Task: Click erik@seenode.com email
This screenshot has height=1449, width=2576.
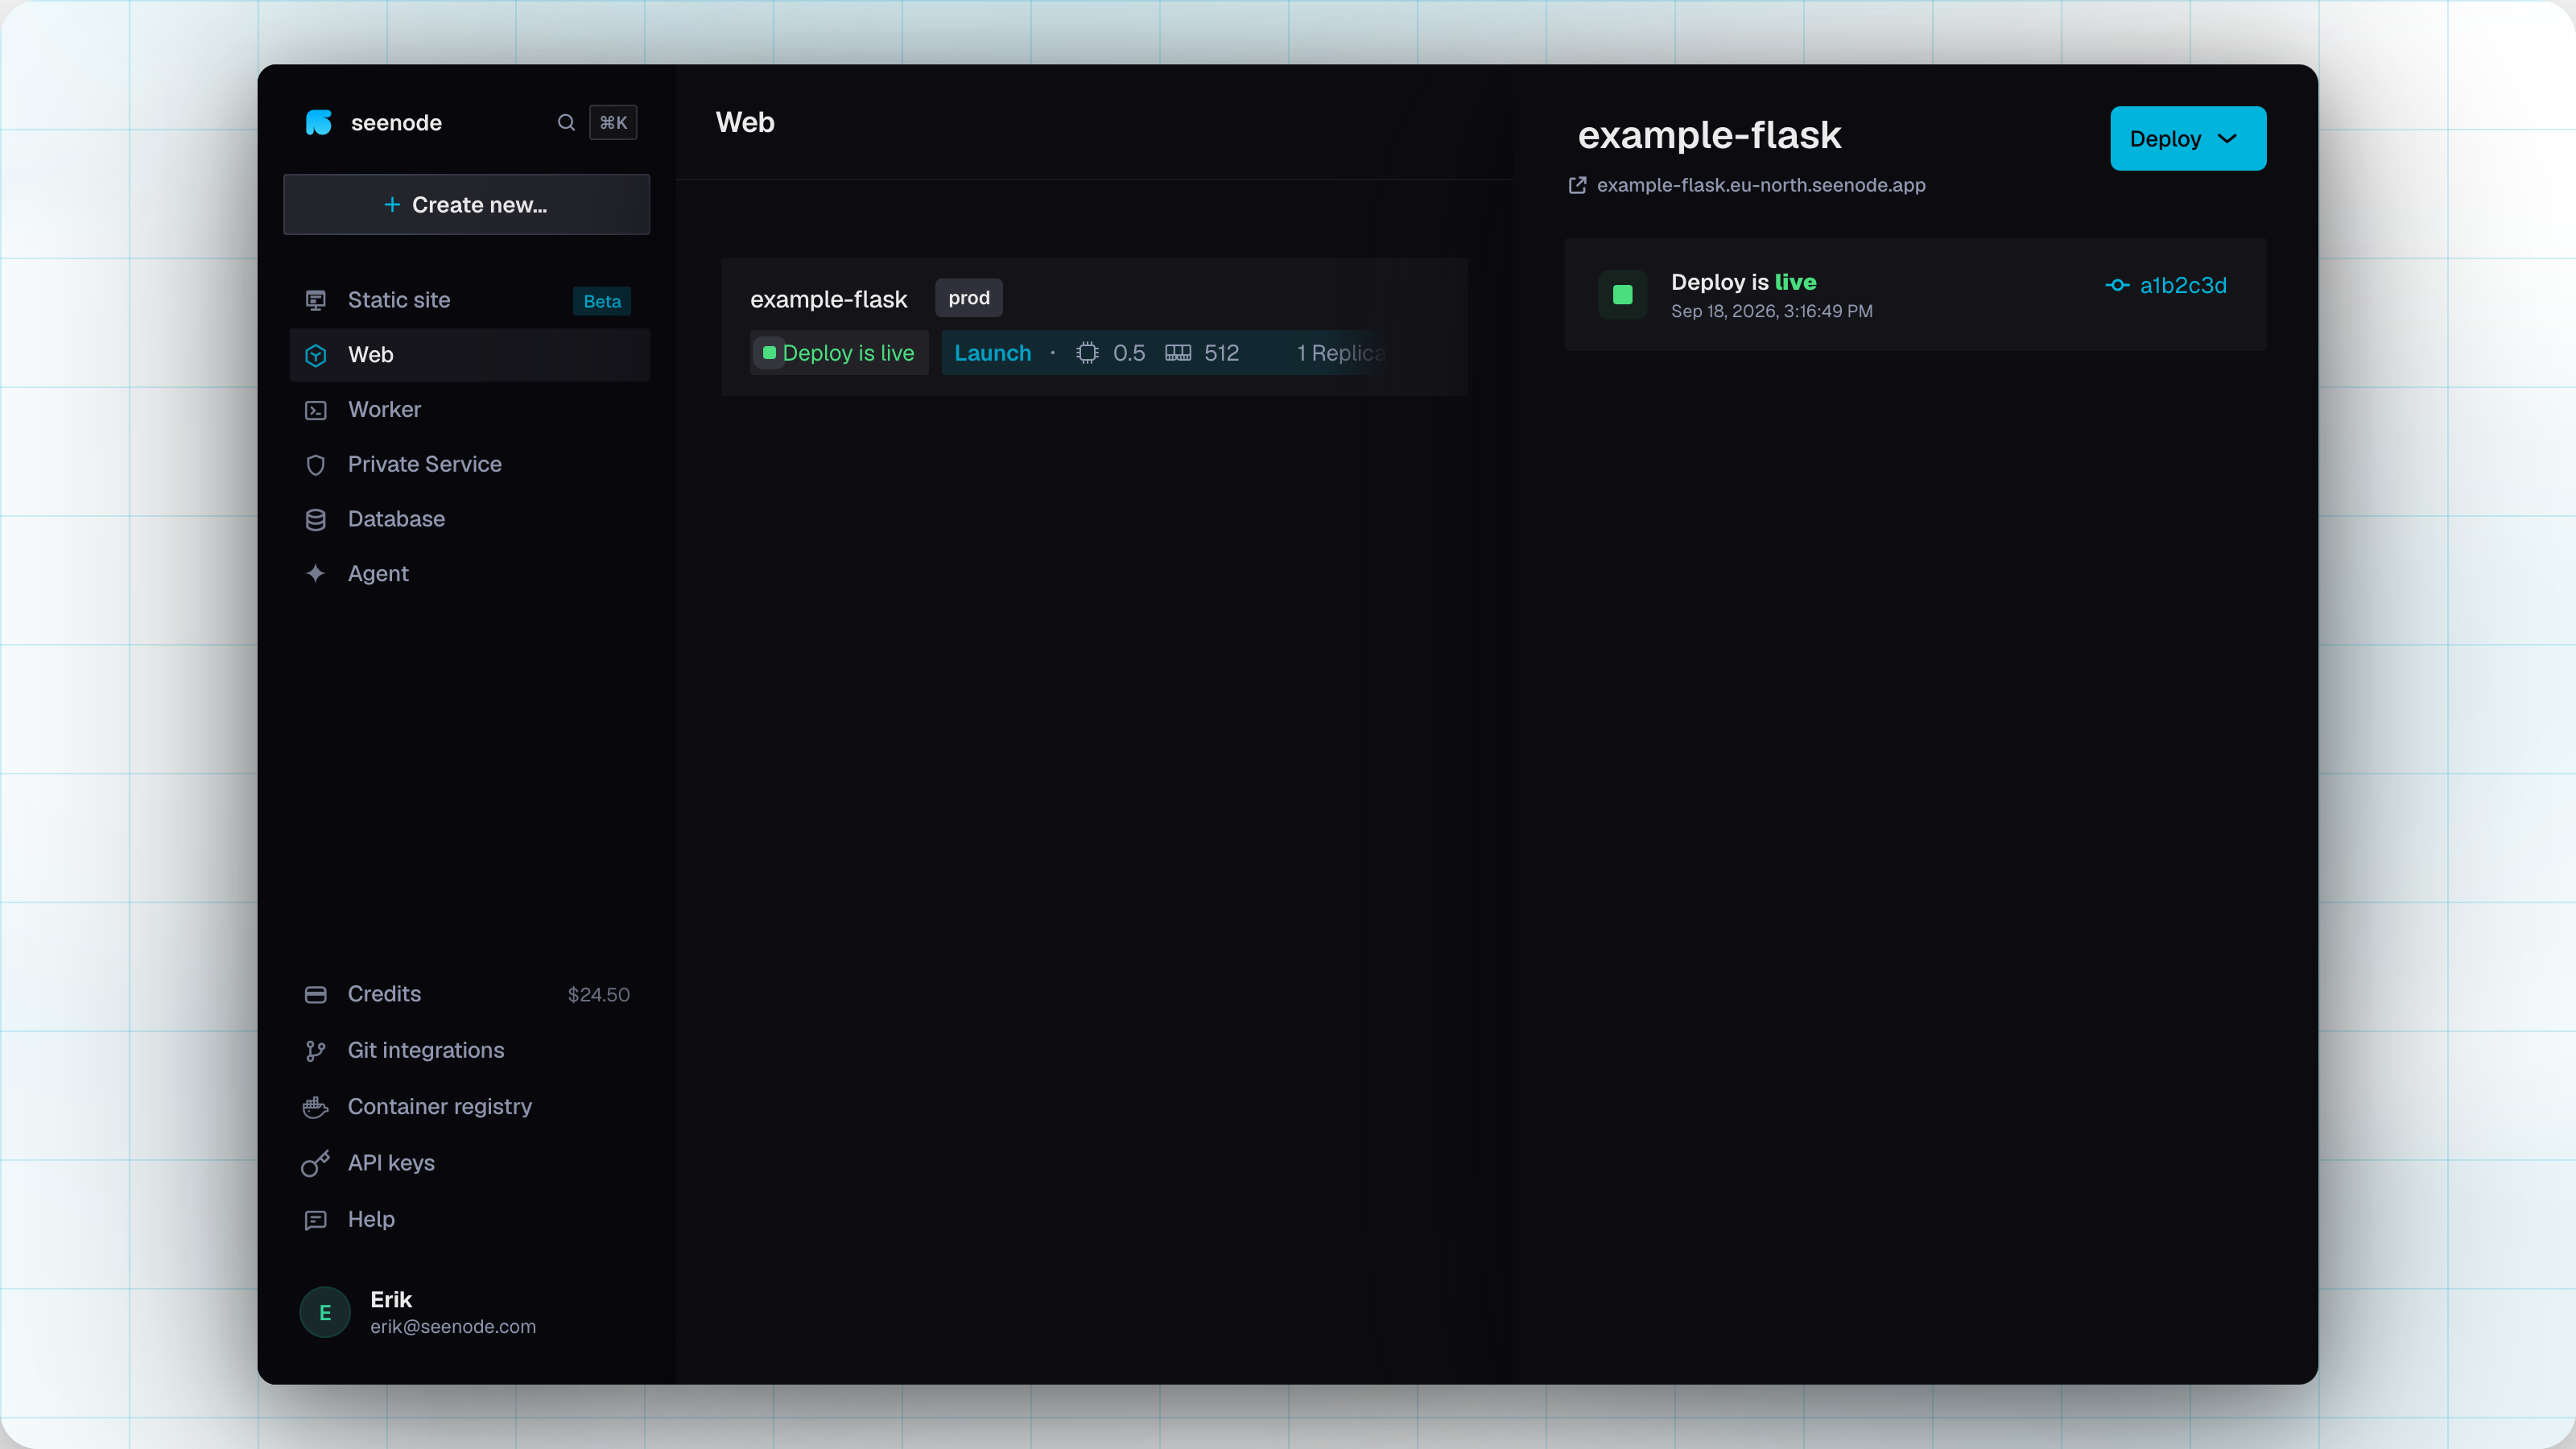Action: click(453, 1327)
